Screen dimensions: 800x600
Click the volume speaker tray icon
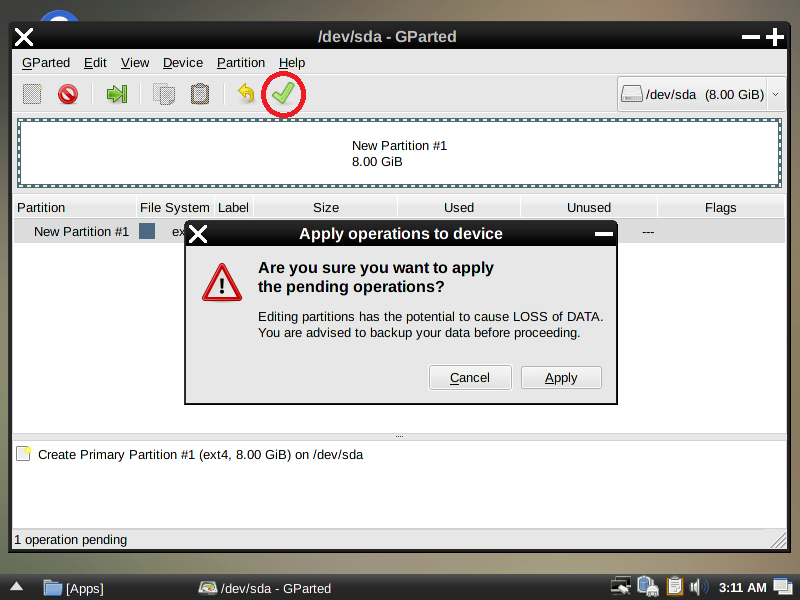pos(699,587)
